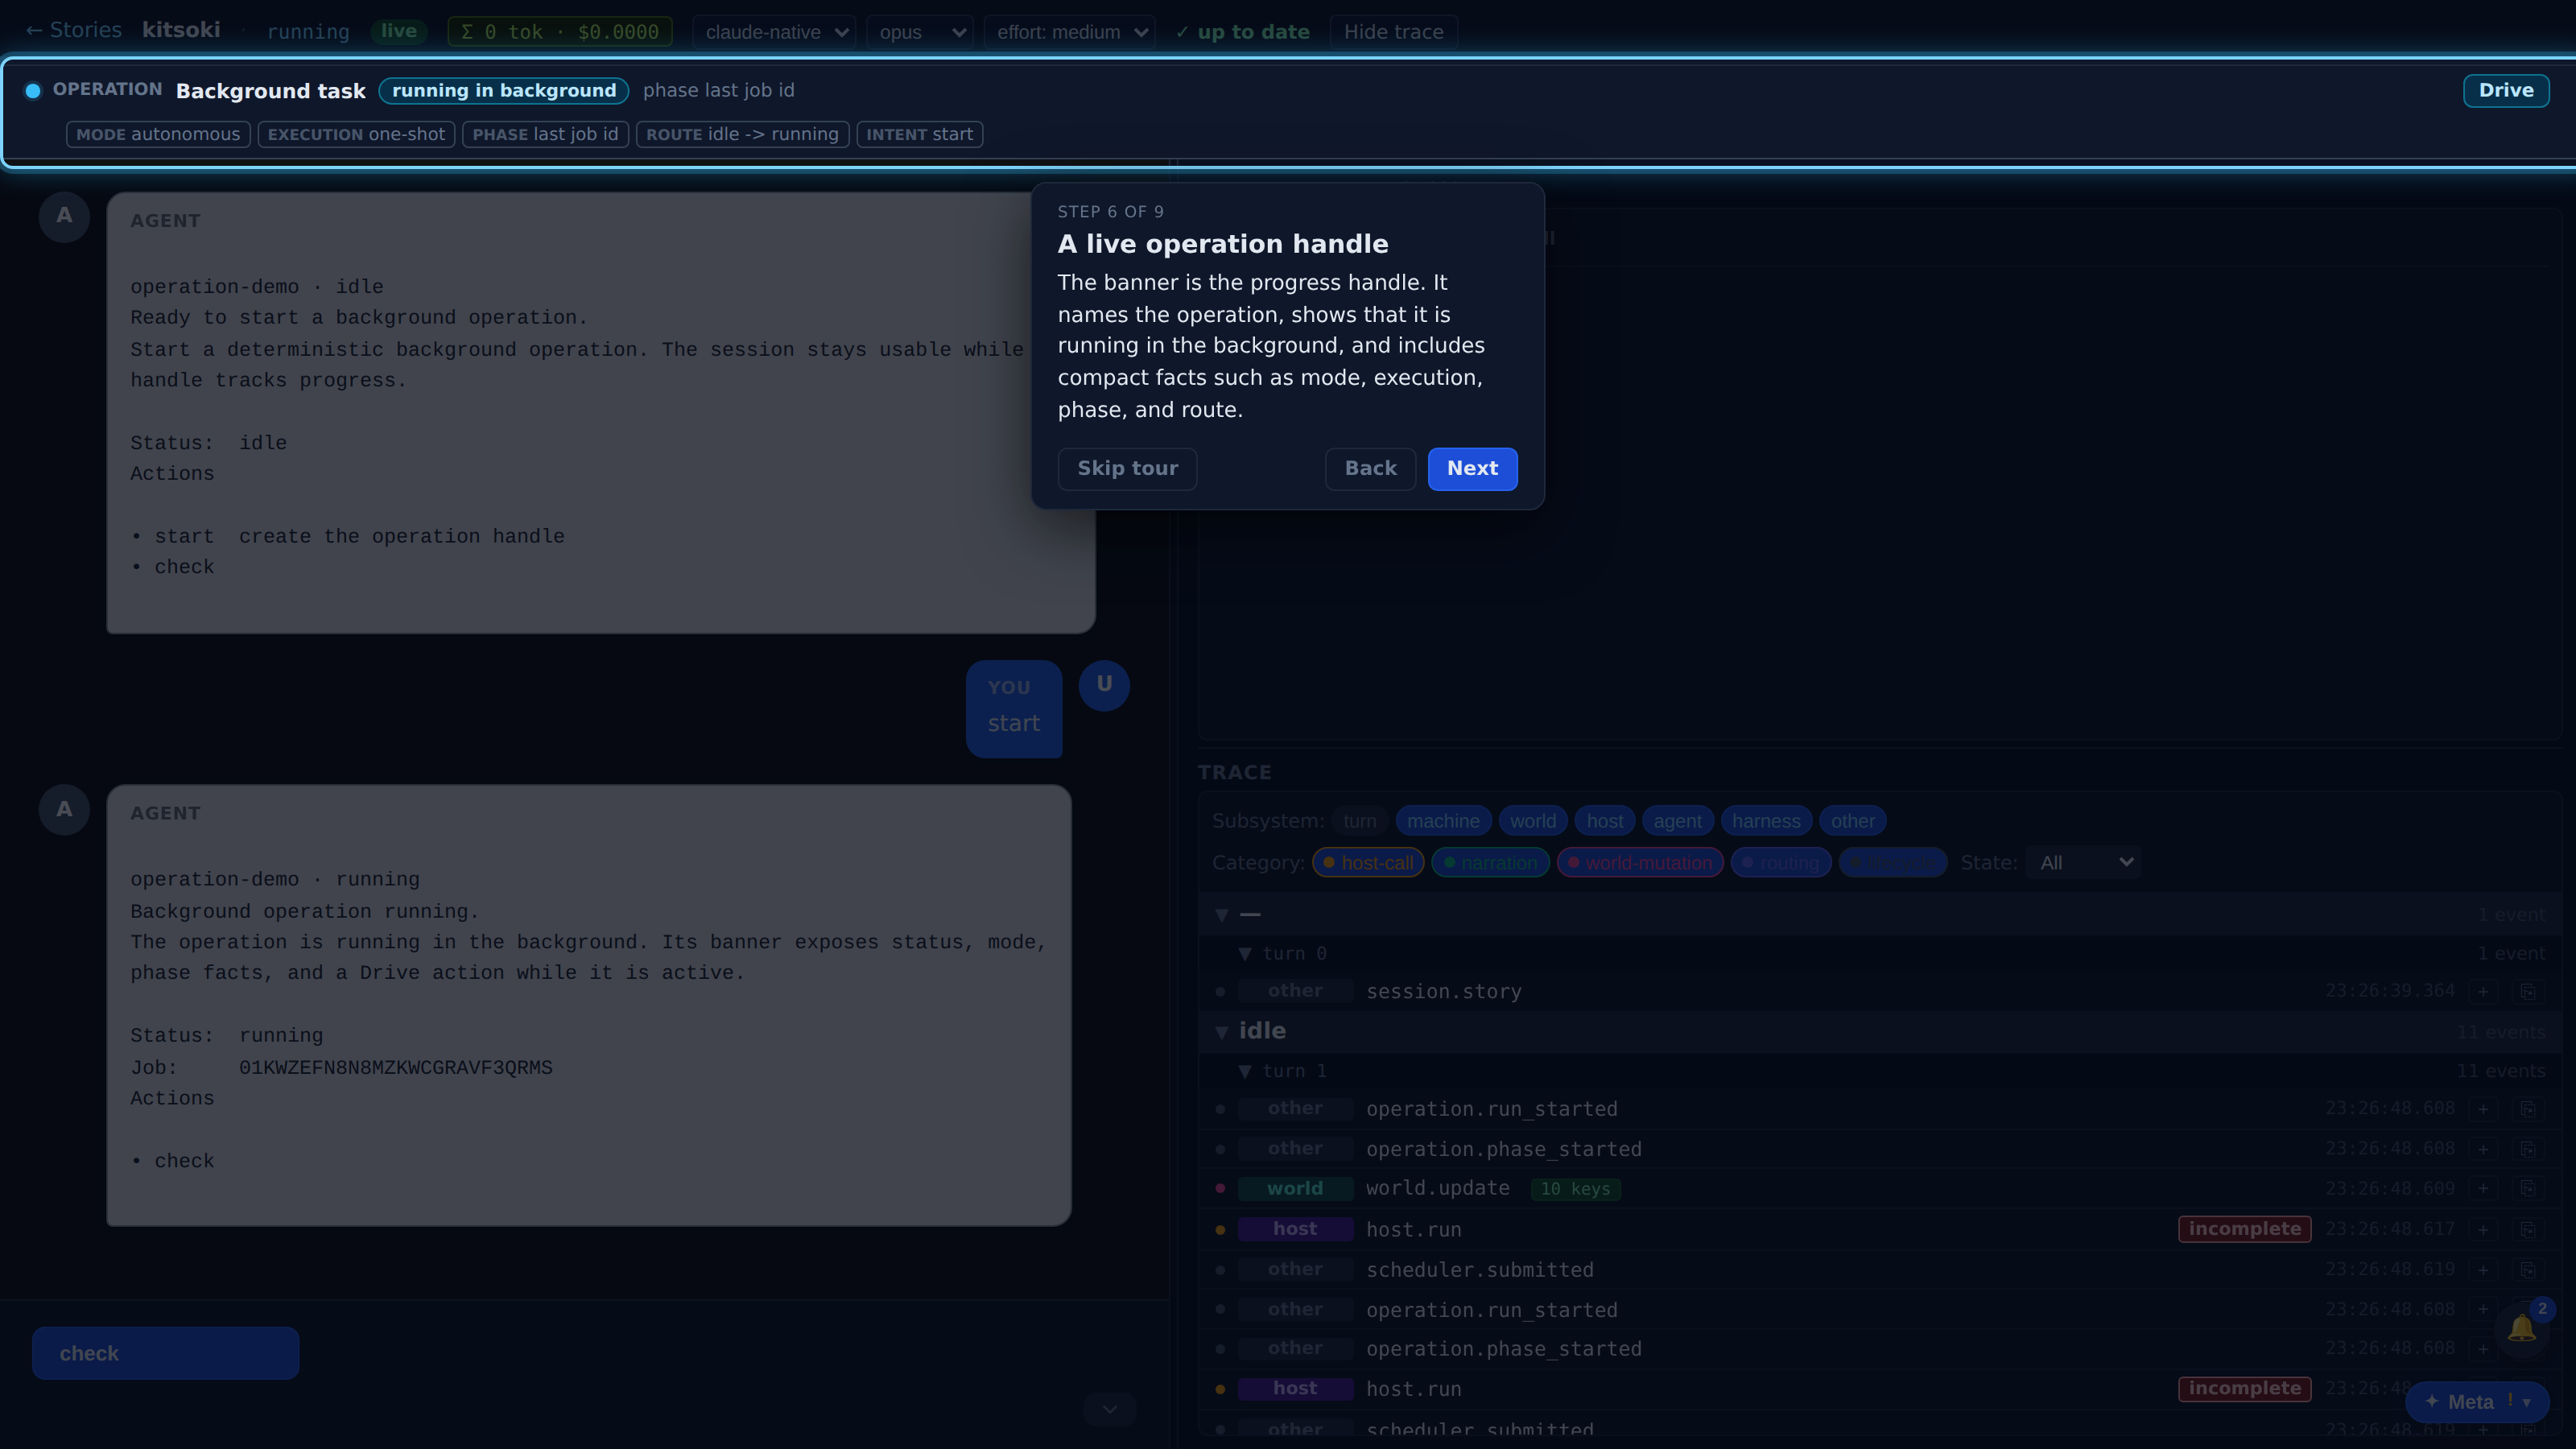Viewport: 2576px width, 1449px height.
Task: Click the blue operation status dot
Action: (x=33, y=91)
